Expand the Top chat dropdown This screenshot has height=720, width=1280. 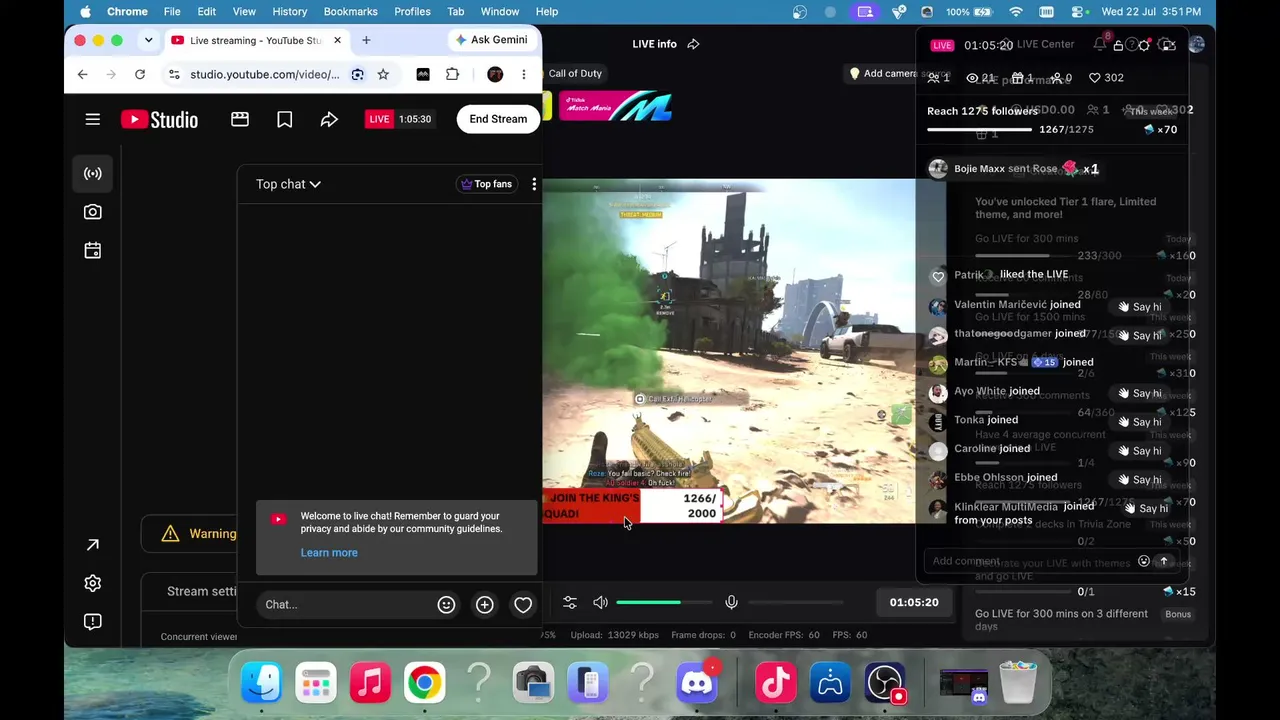coord(288,184)
